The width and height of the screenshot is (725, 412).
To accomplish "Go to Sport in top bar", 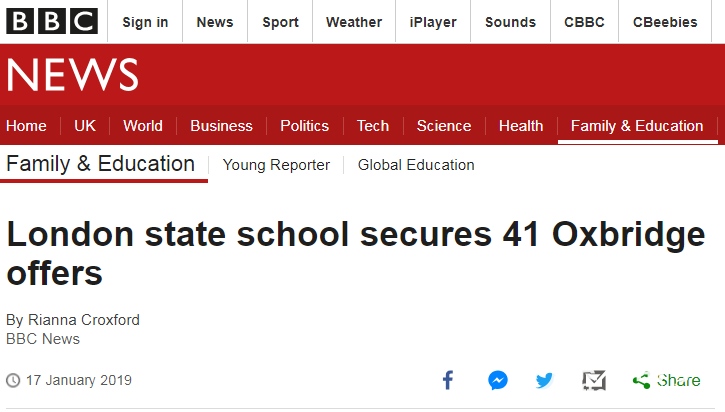I will [280, 22].
